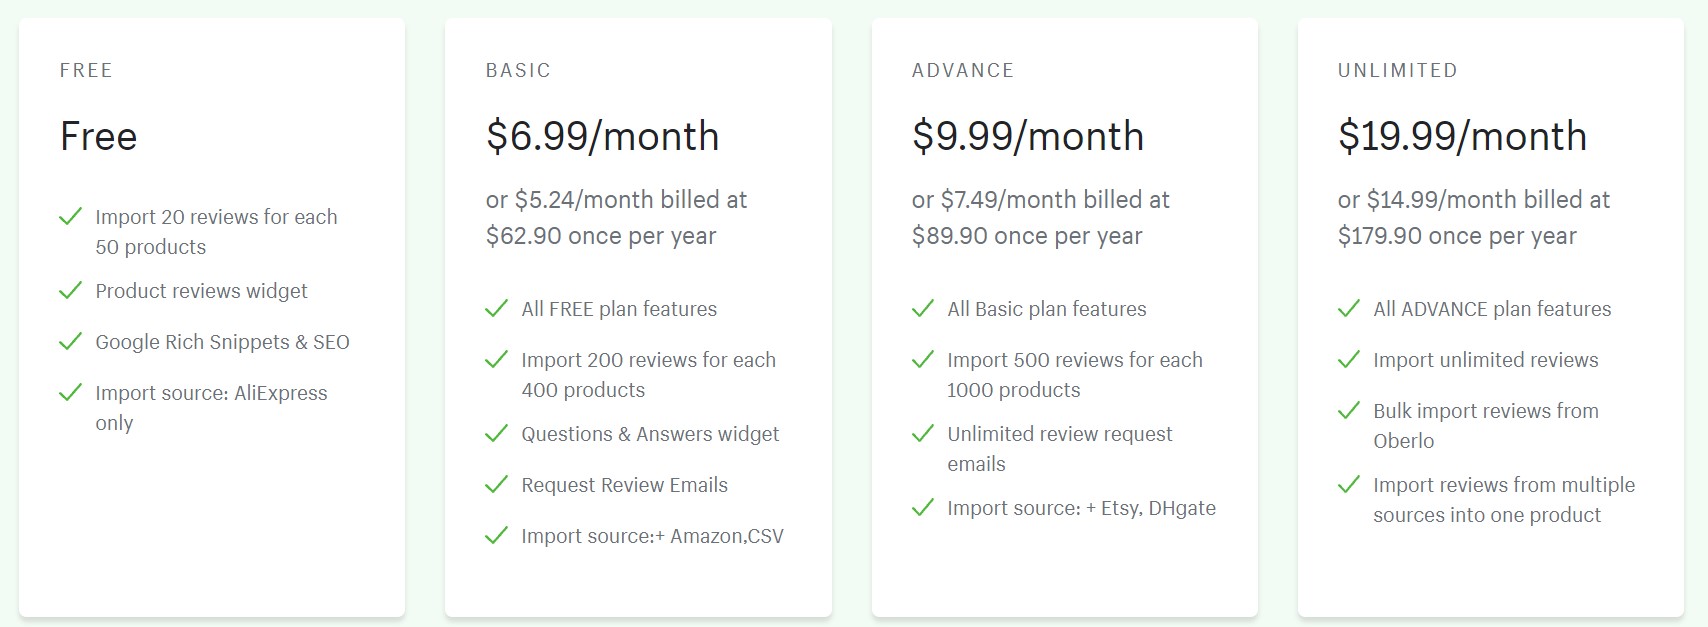Select the BASIC plan heading
This screenshot has height=627, width=1708.
click(518, 71)
